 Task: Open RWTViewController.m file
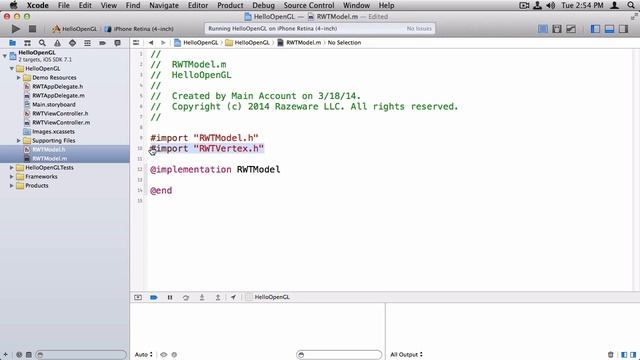coord(61,122)
